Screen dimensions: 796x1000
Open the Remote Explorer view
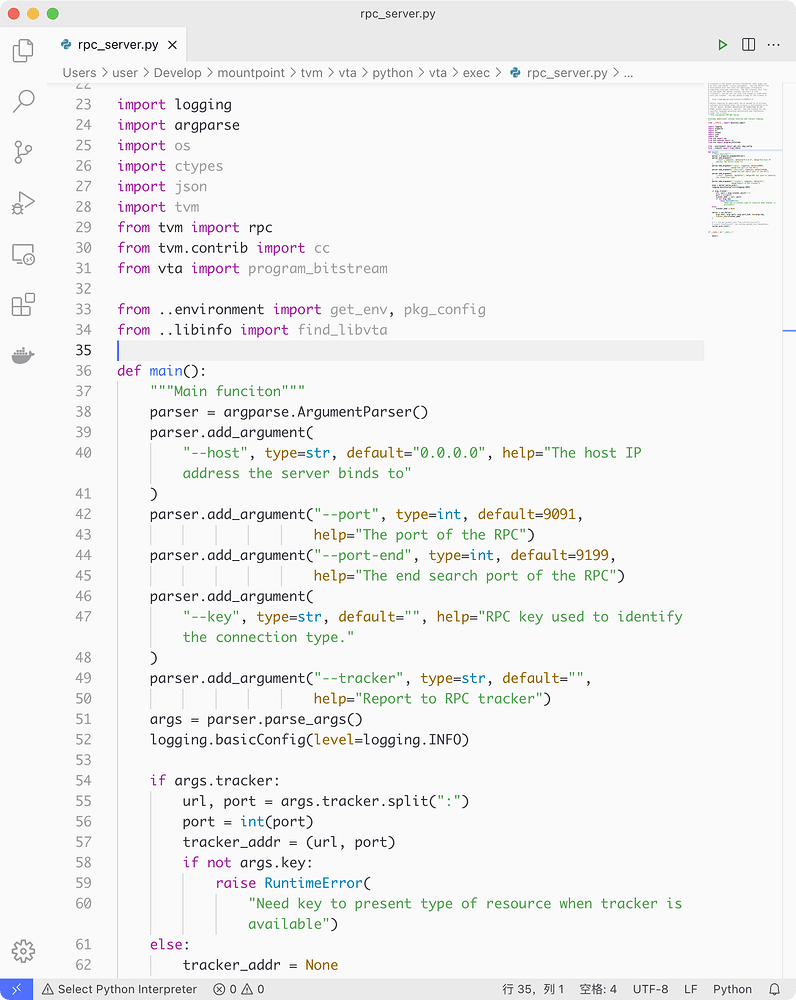23,255
